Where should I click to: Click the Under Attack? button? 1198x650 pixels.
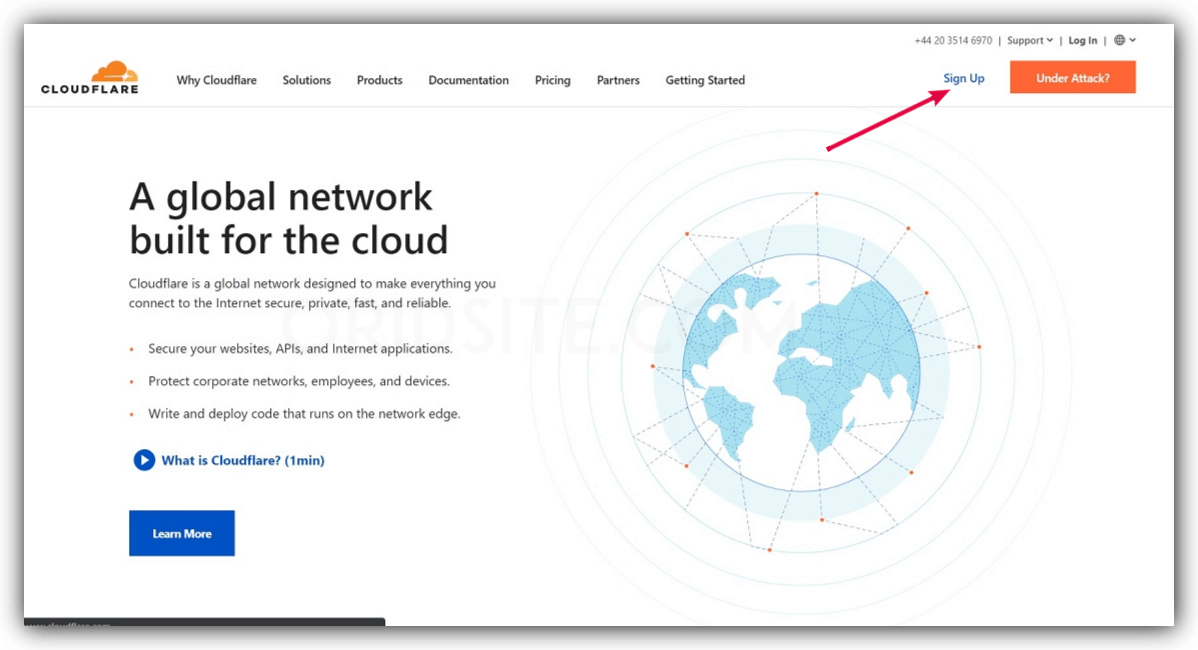click(1073, 77)
